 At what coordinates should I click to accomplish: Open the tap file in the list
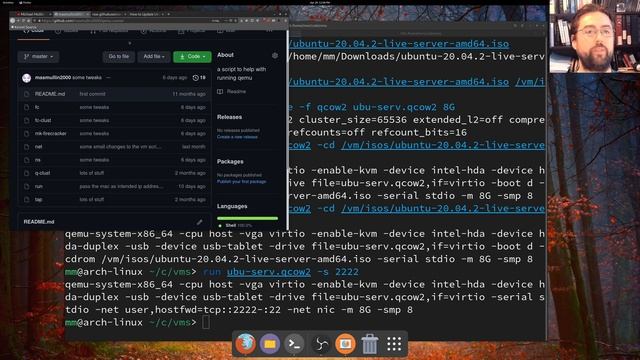[x=38, y=200]
